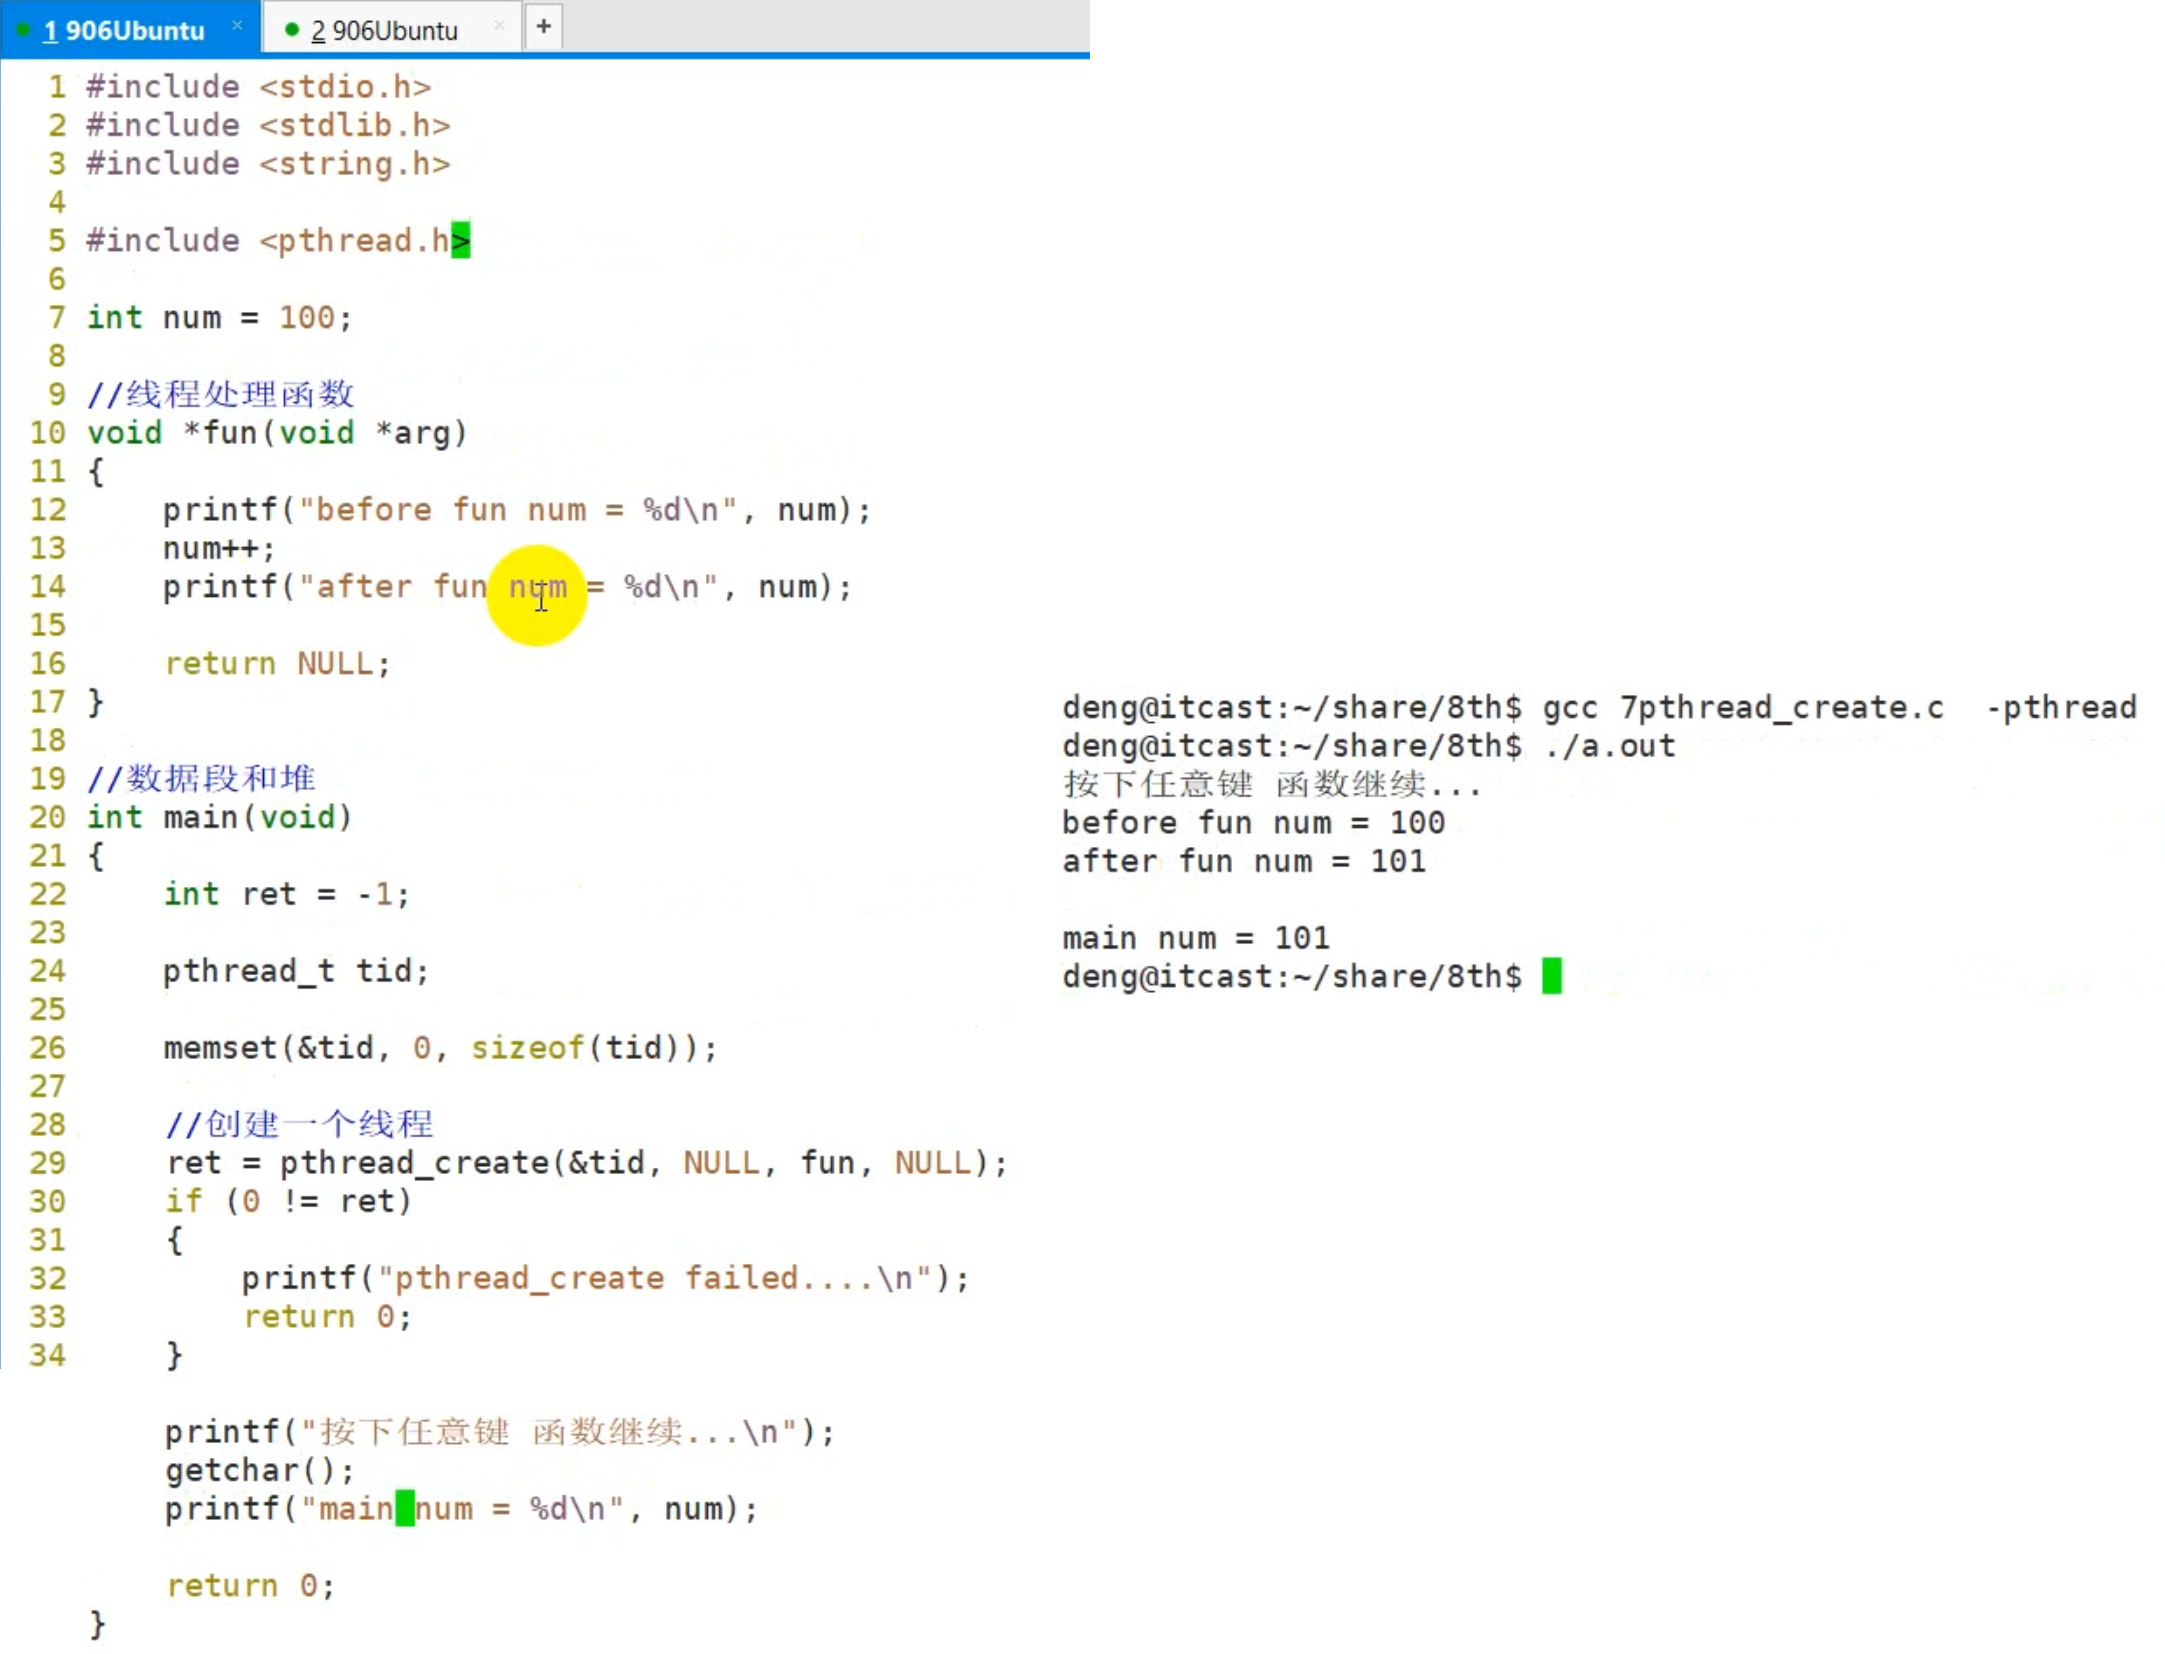Click the 'getchar();' line in the code
Screen dimensions: 2165x1654
pyautogui.click(x=259, y=1470)
